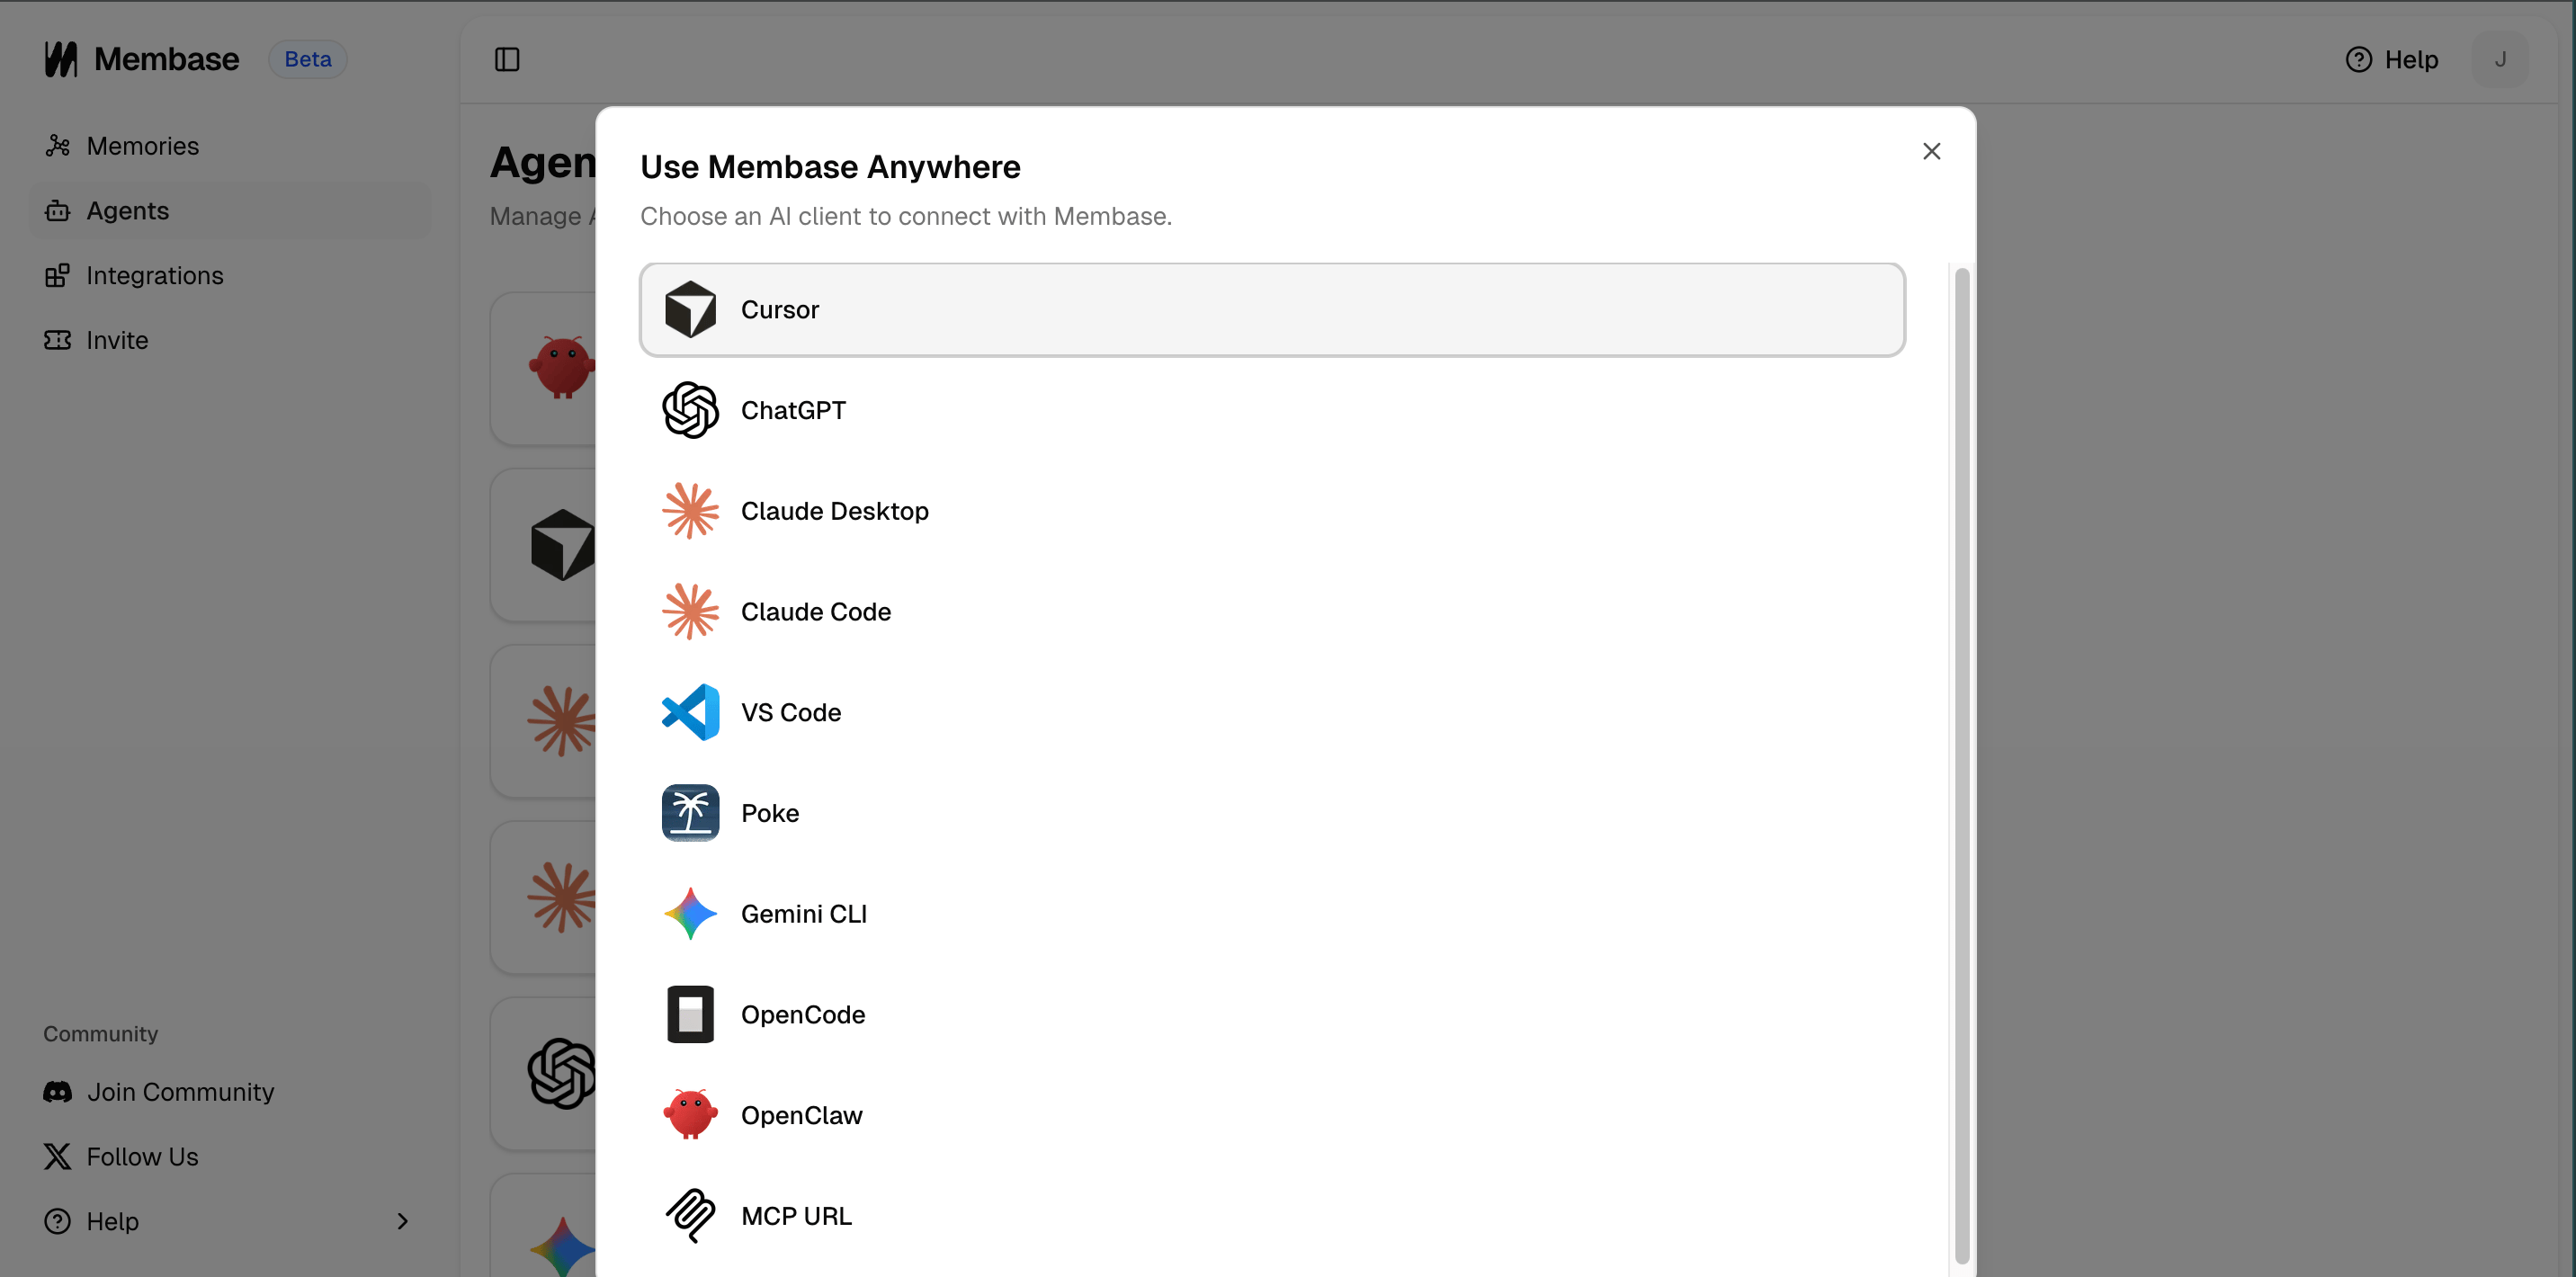
Task: Click the Invite ticket icon
Action: (x=58, y=340)
